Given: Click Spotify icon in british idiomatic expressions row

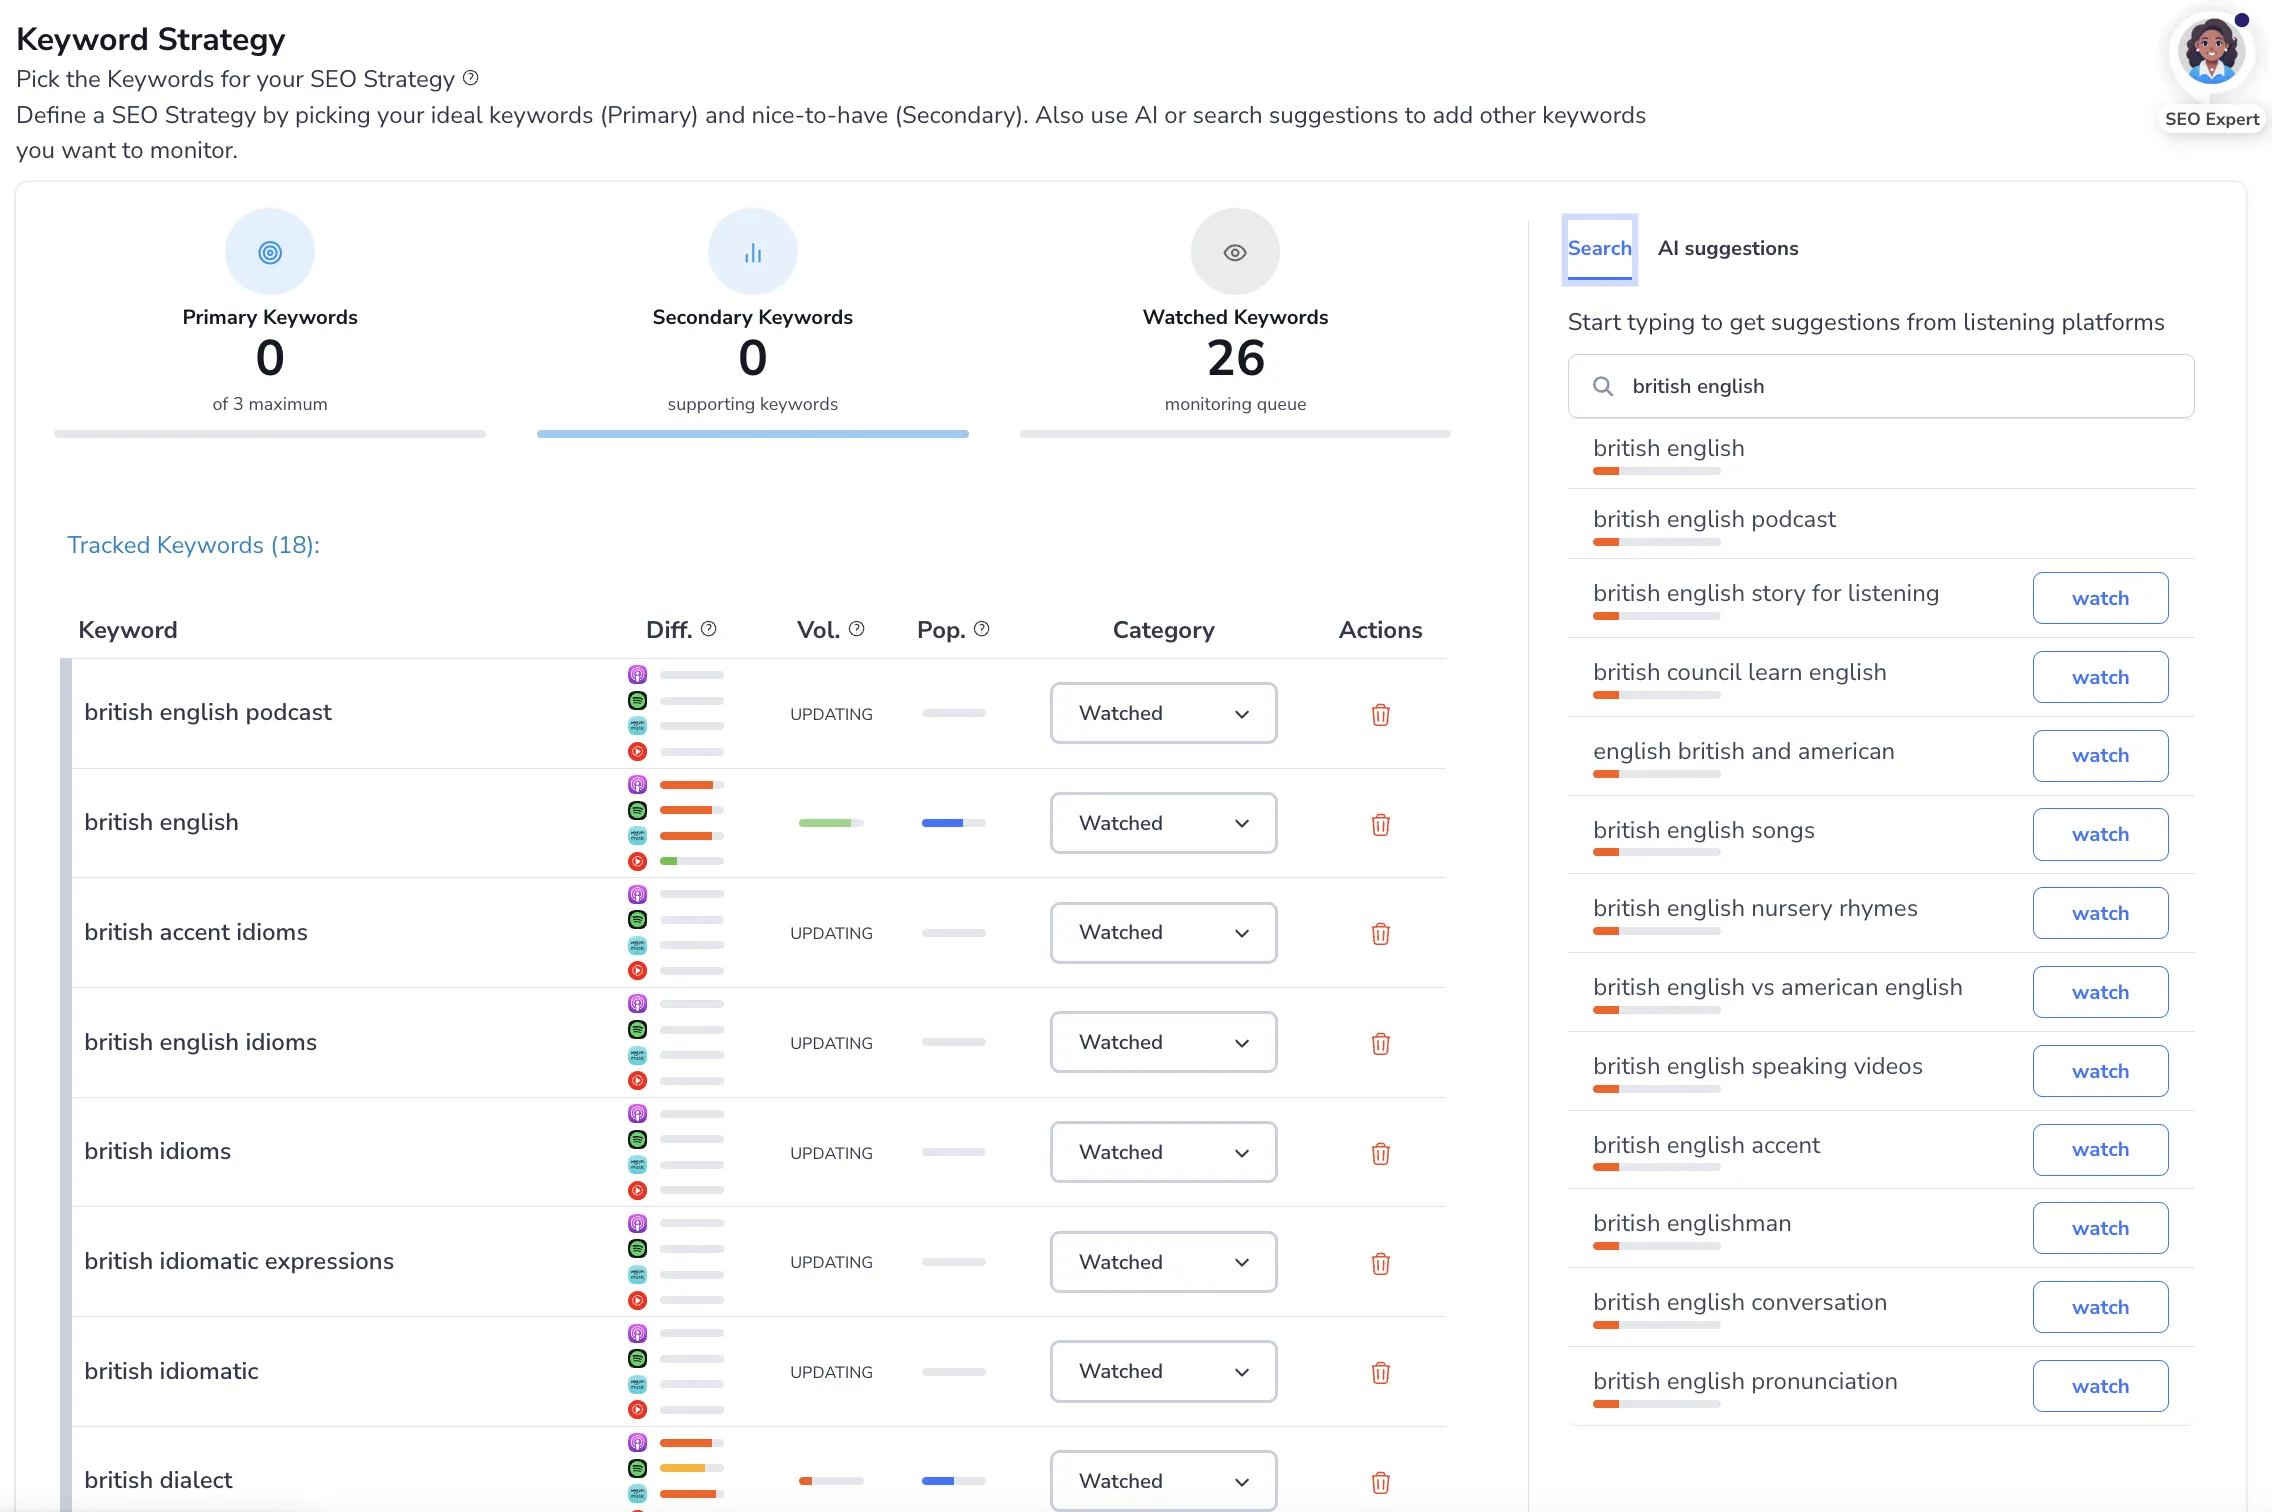Looking at the screenshot, I should click(x=637, y=1249).
